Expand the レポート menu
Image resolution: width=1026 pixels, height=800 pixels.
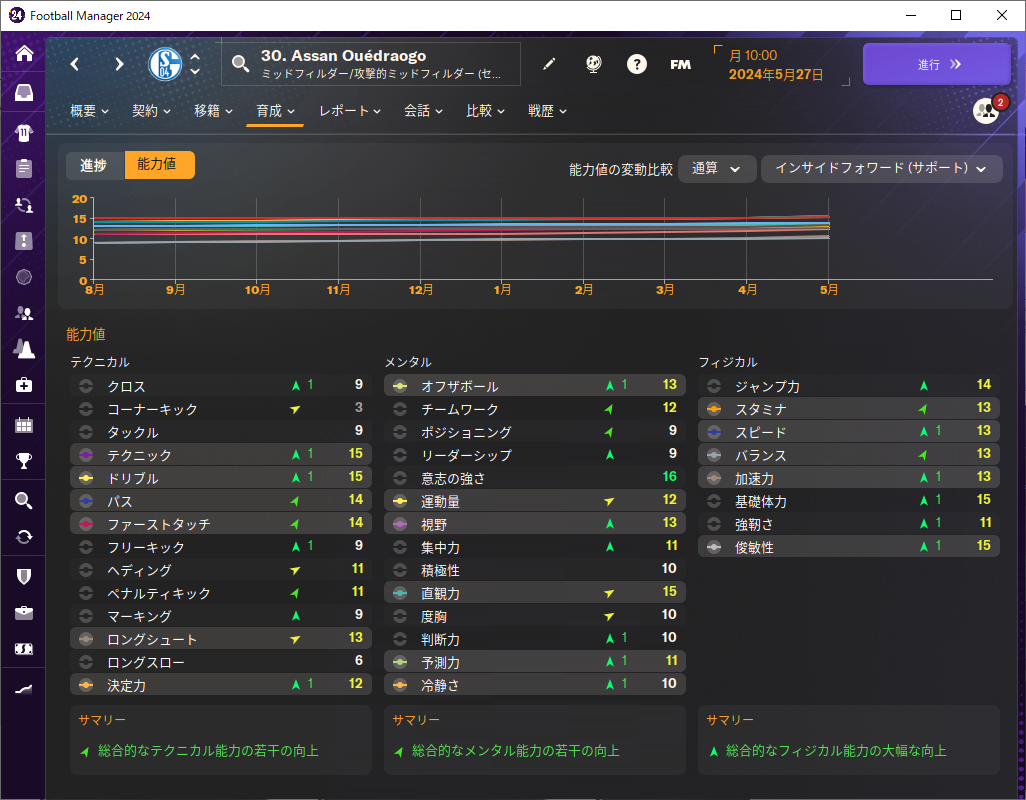click(x=350, y=111)
